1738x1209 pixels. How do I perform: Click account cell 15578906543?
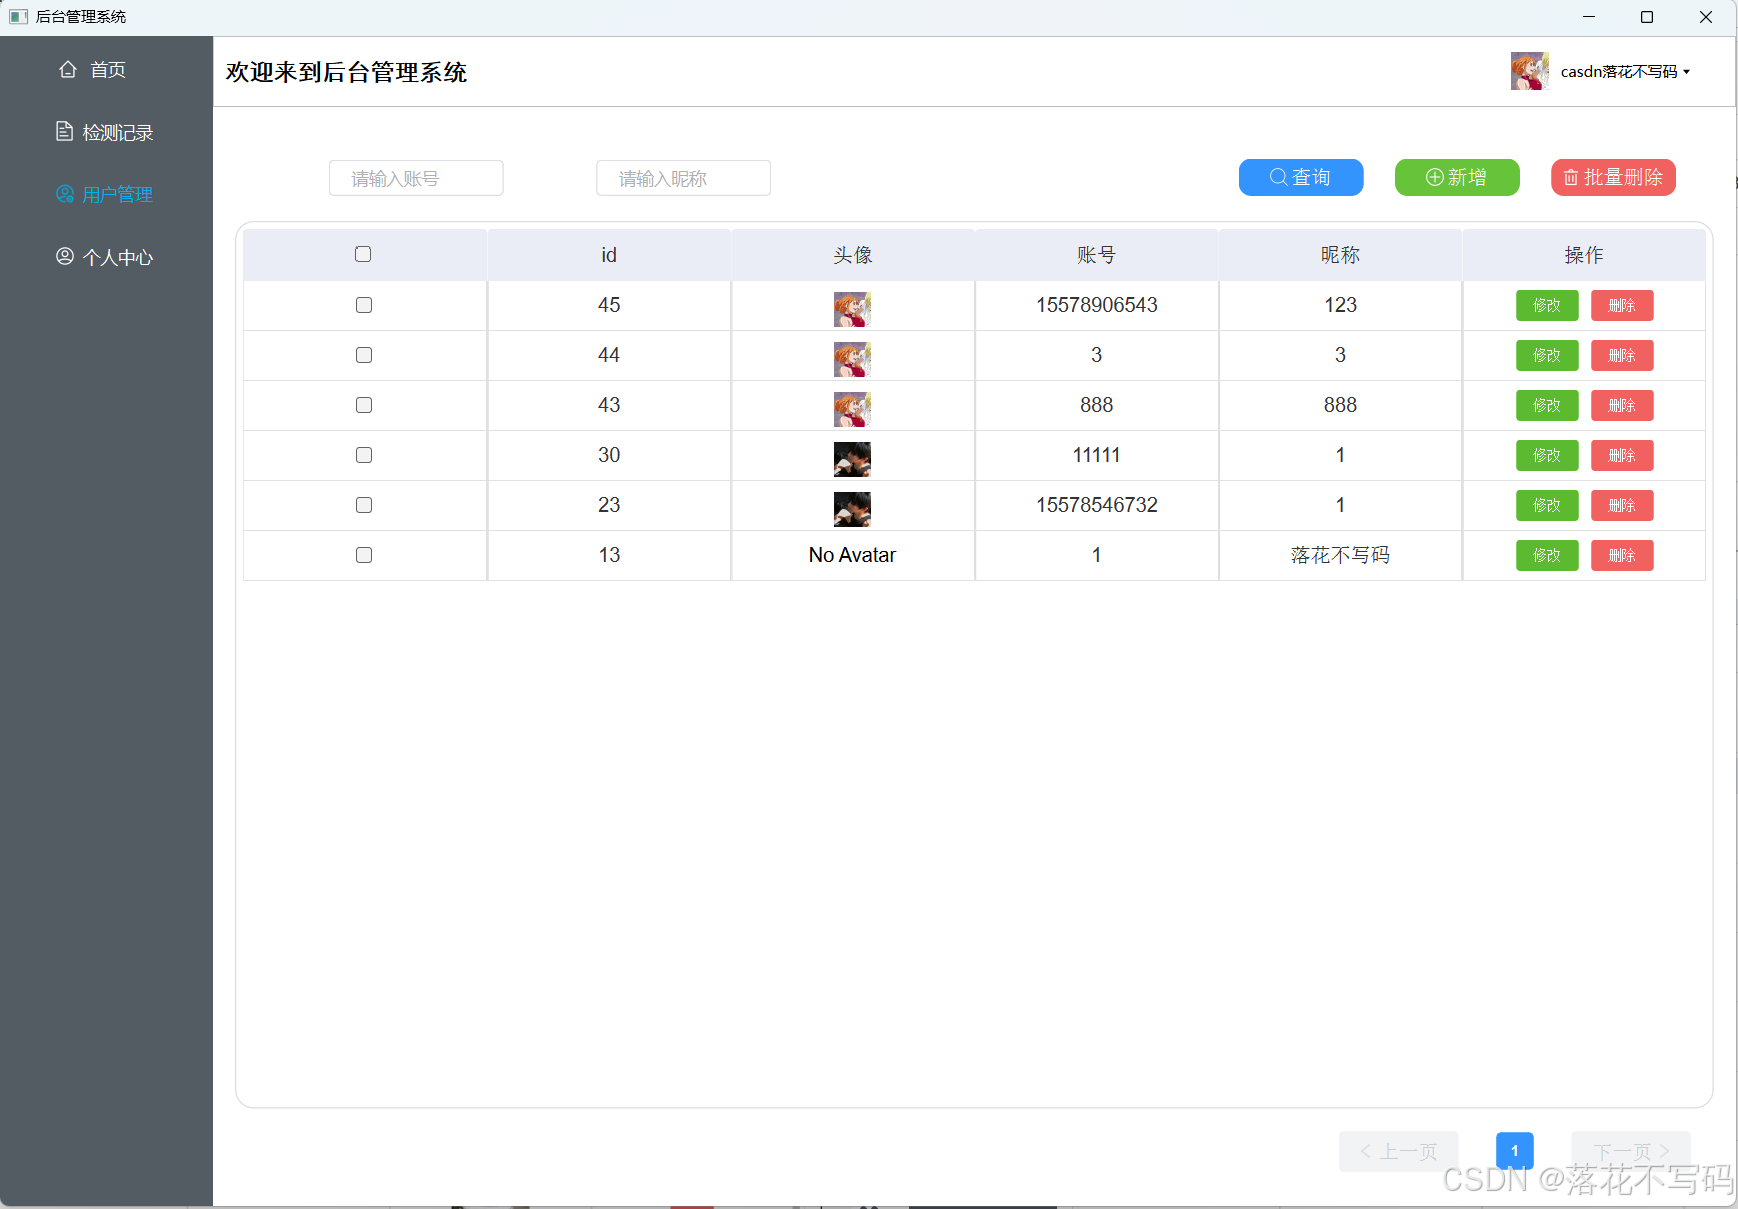tap(1097, 305)
